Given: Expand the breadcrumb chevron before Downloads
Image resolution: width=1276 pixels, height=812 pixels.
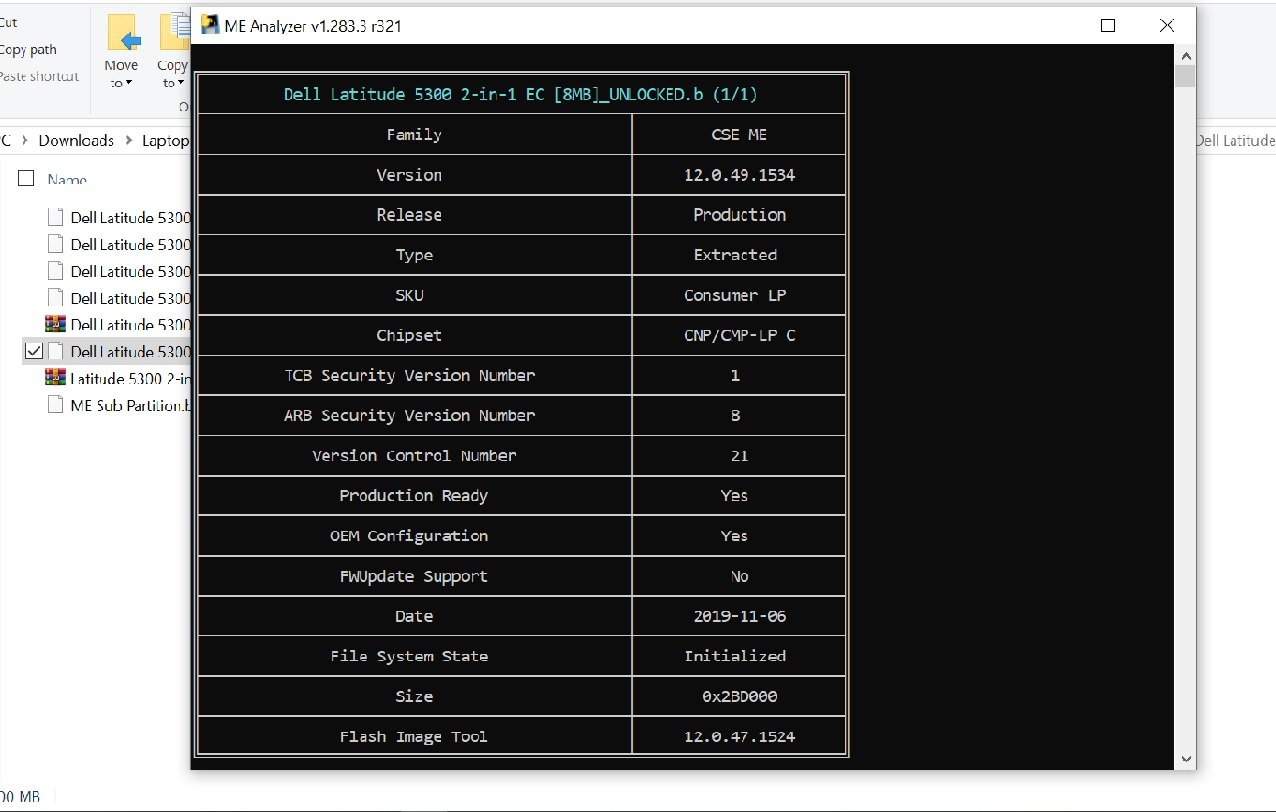Looking at the screenshot, I should (x=24, y=140).
